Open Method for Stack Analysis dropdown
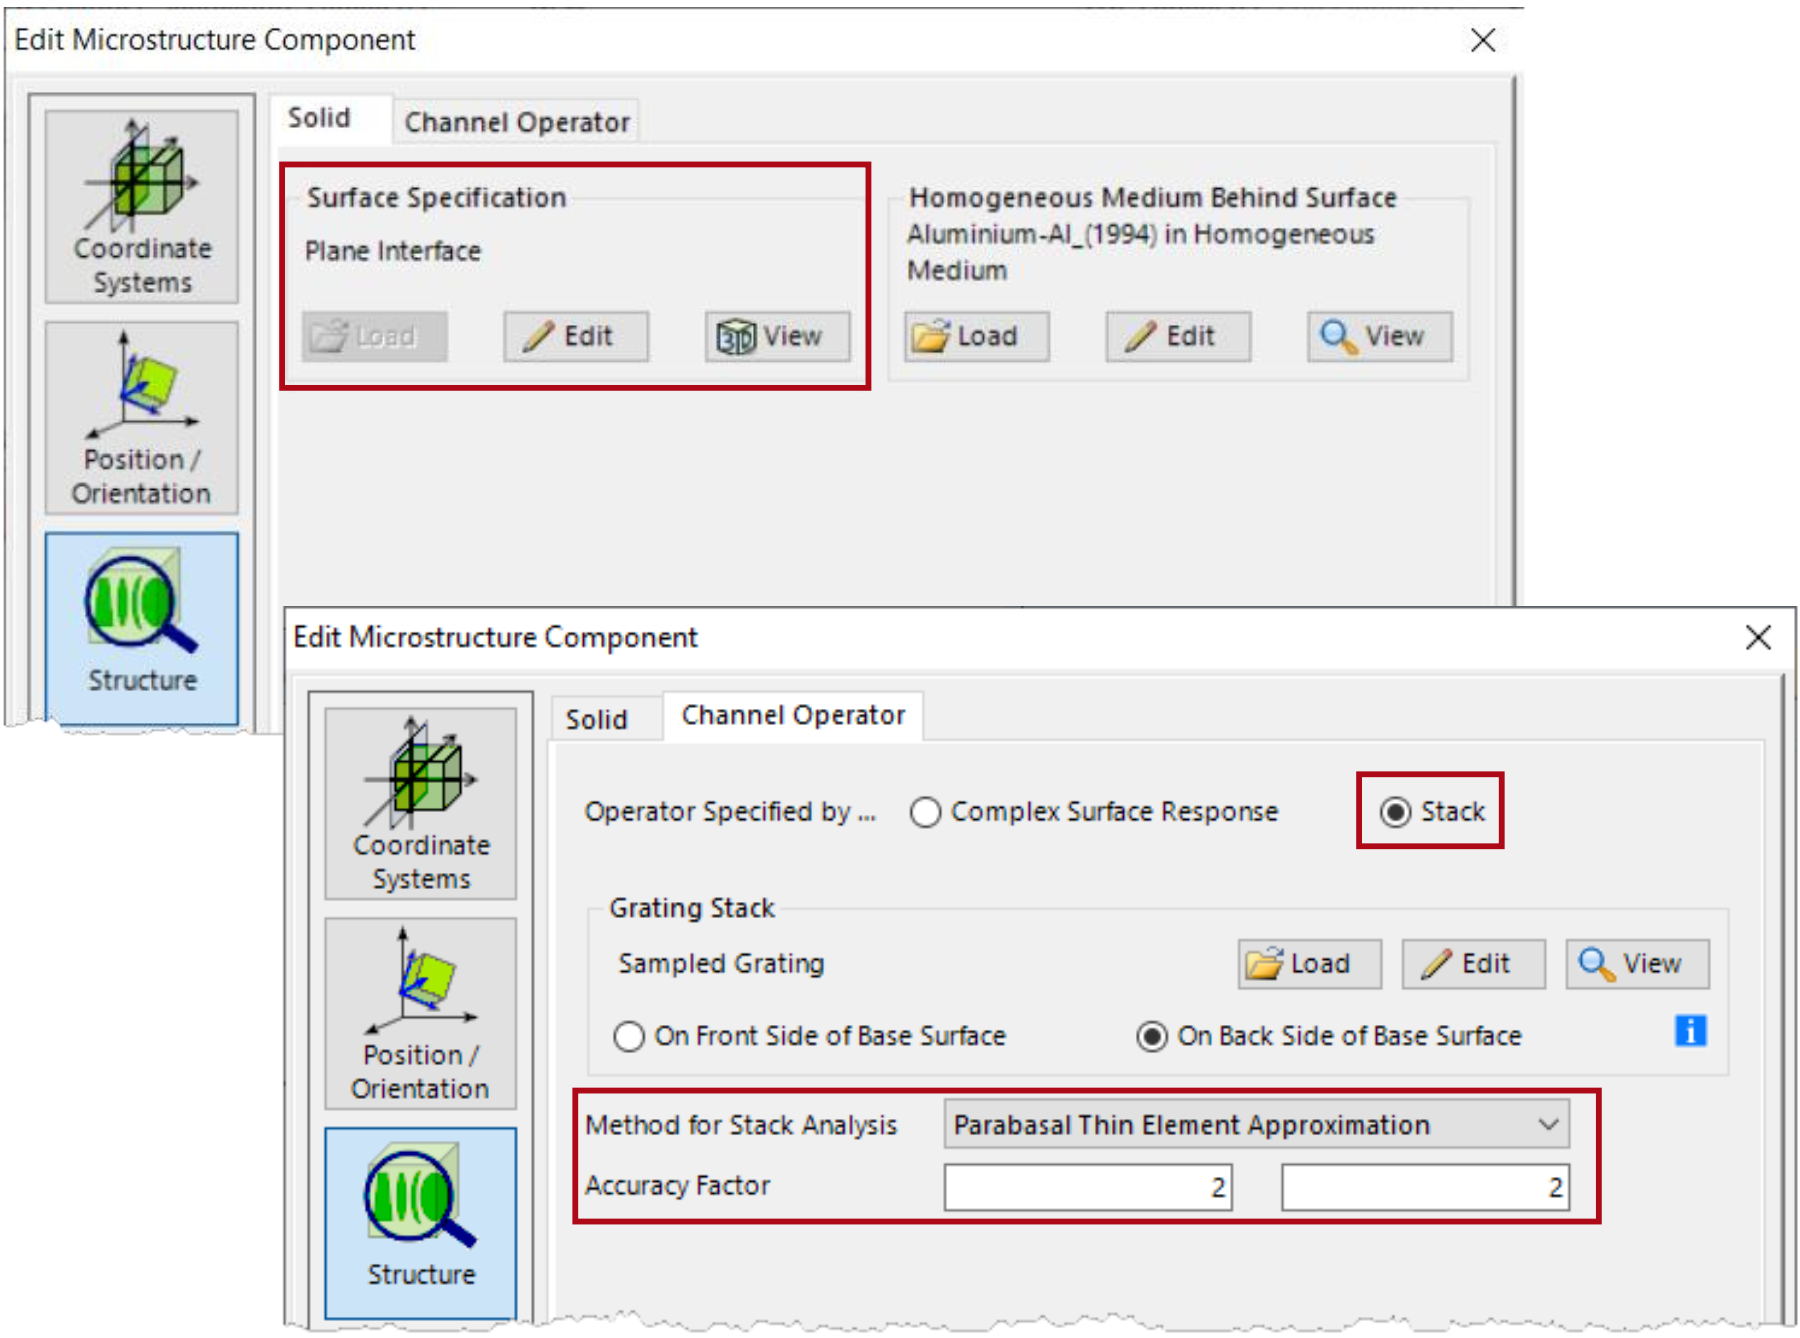Viewport: 1800px width, 1338px height. [x=1257, y=1125]
